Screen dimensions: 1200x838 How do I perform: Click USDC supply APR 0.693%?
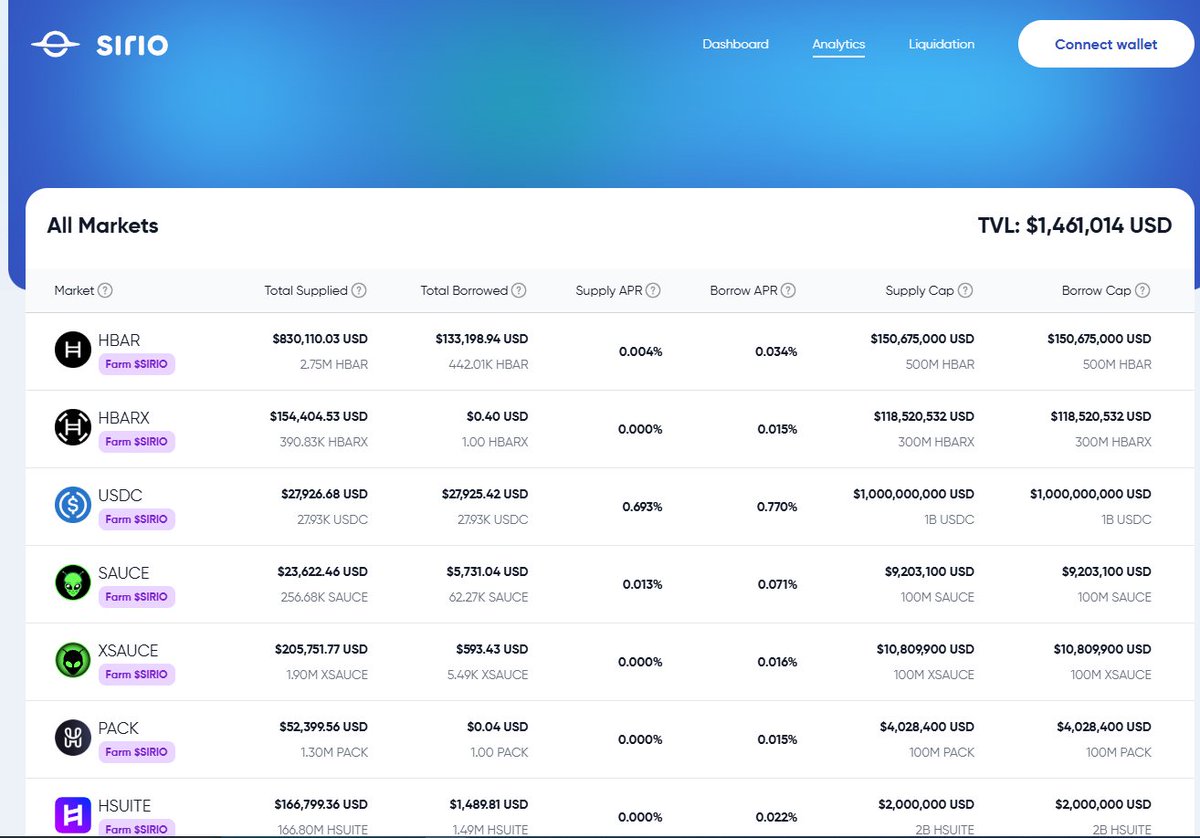coord(642,507)
